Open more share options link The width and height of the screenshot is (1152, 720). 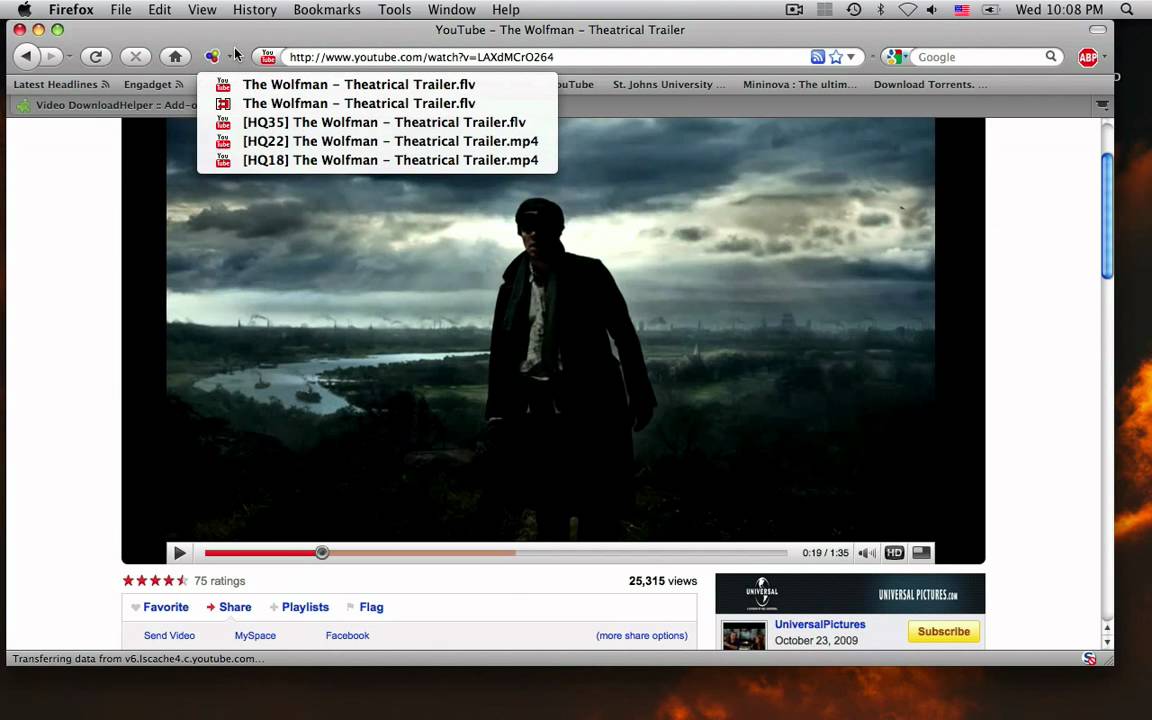coord(642,636)
